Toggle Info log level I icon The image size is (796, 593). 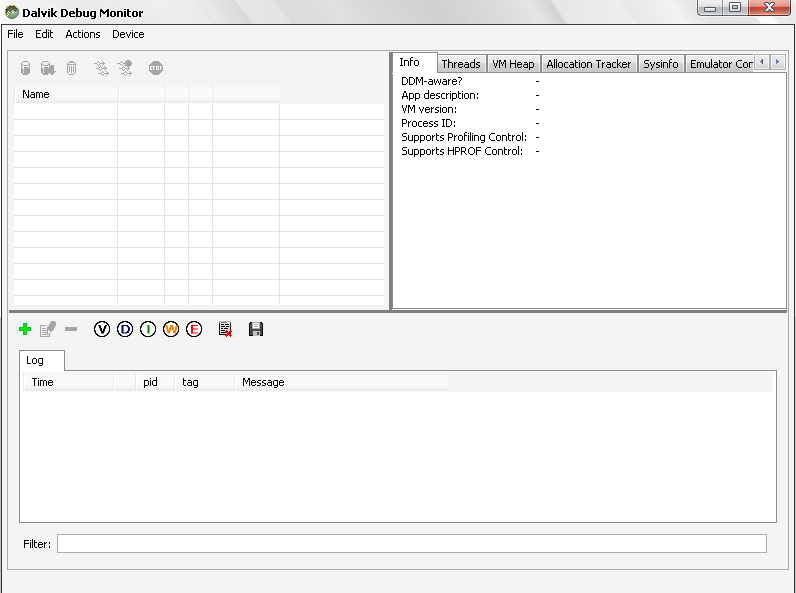coord(148,330)
